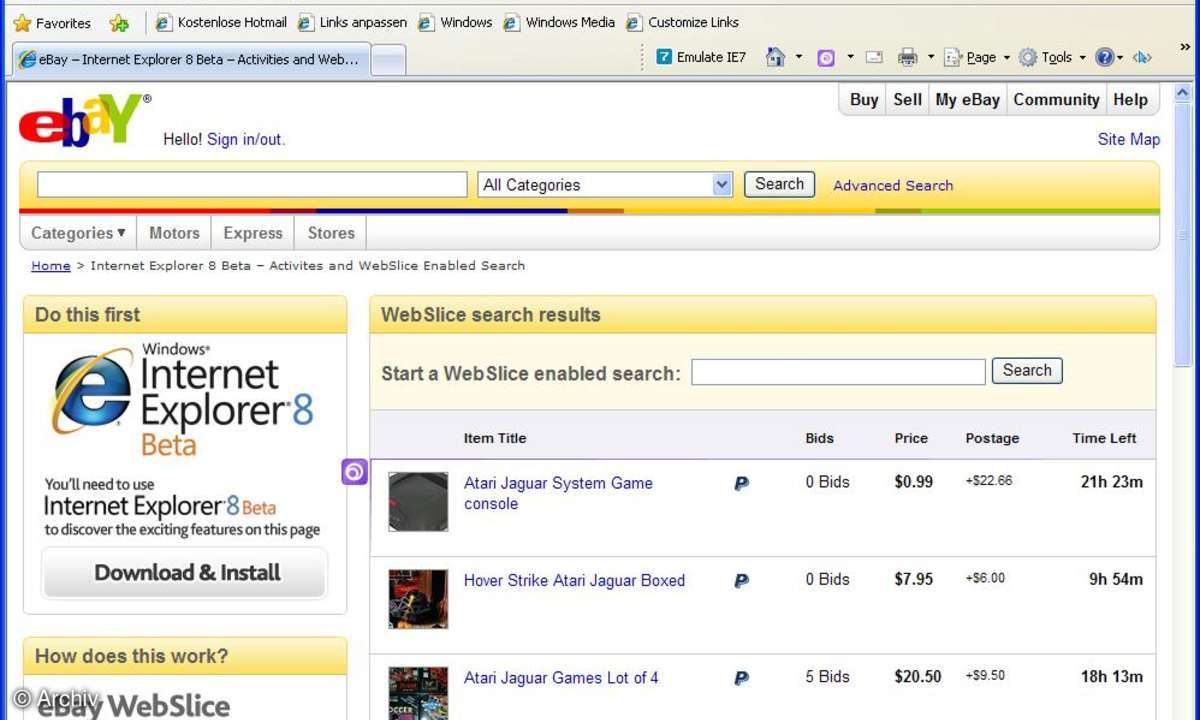Click the 5 Bids text
The image size is (1200, 720).
click(828, 677)
